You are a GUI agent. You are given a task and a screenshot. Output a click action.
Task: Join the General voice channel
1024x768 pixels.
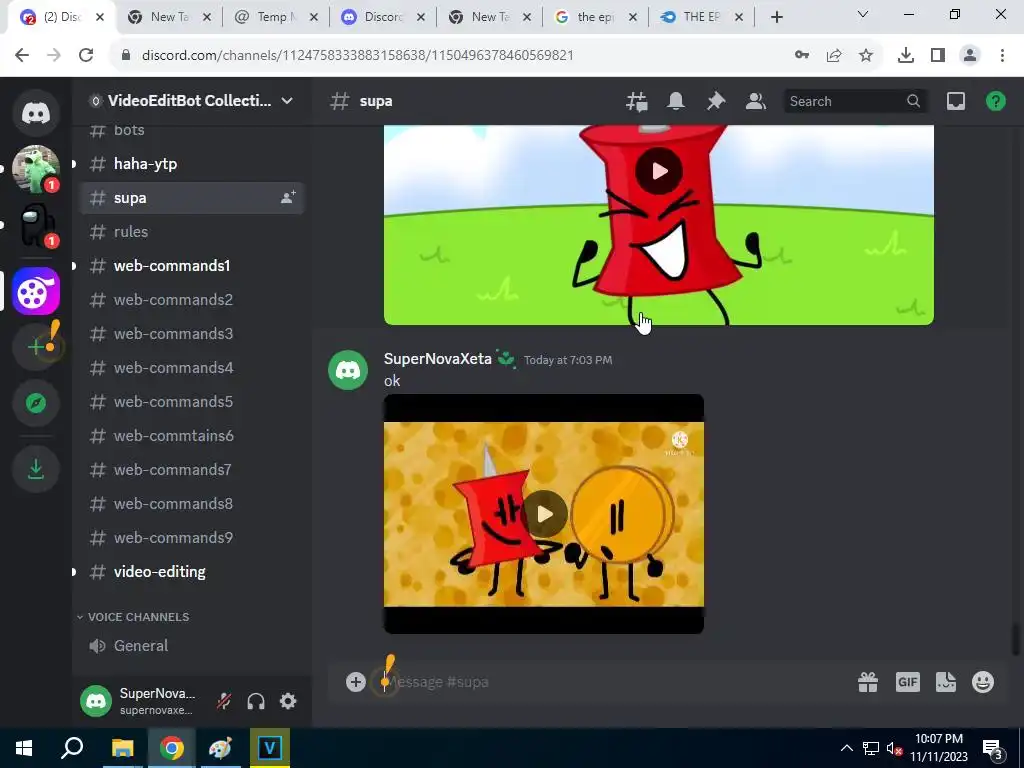point(192,645)
